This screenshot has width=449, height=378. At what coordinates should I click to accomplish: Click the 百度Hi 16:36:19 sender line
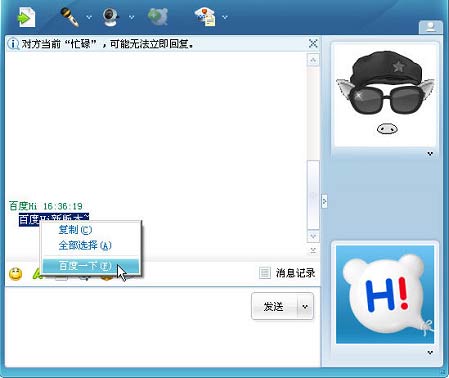[x=46, y=206]
